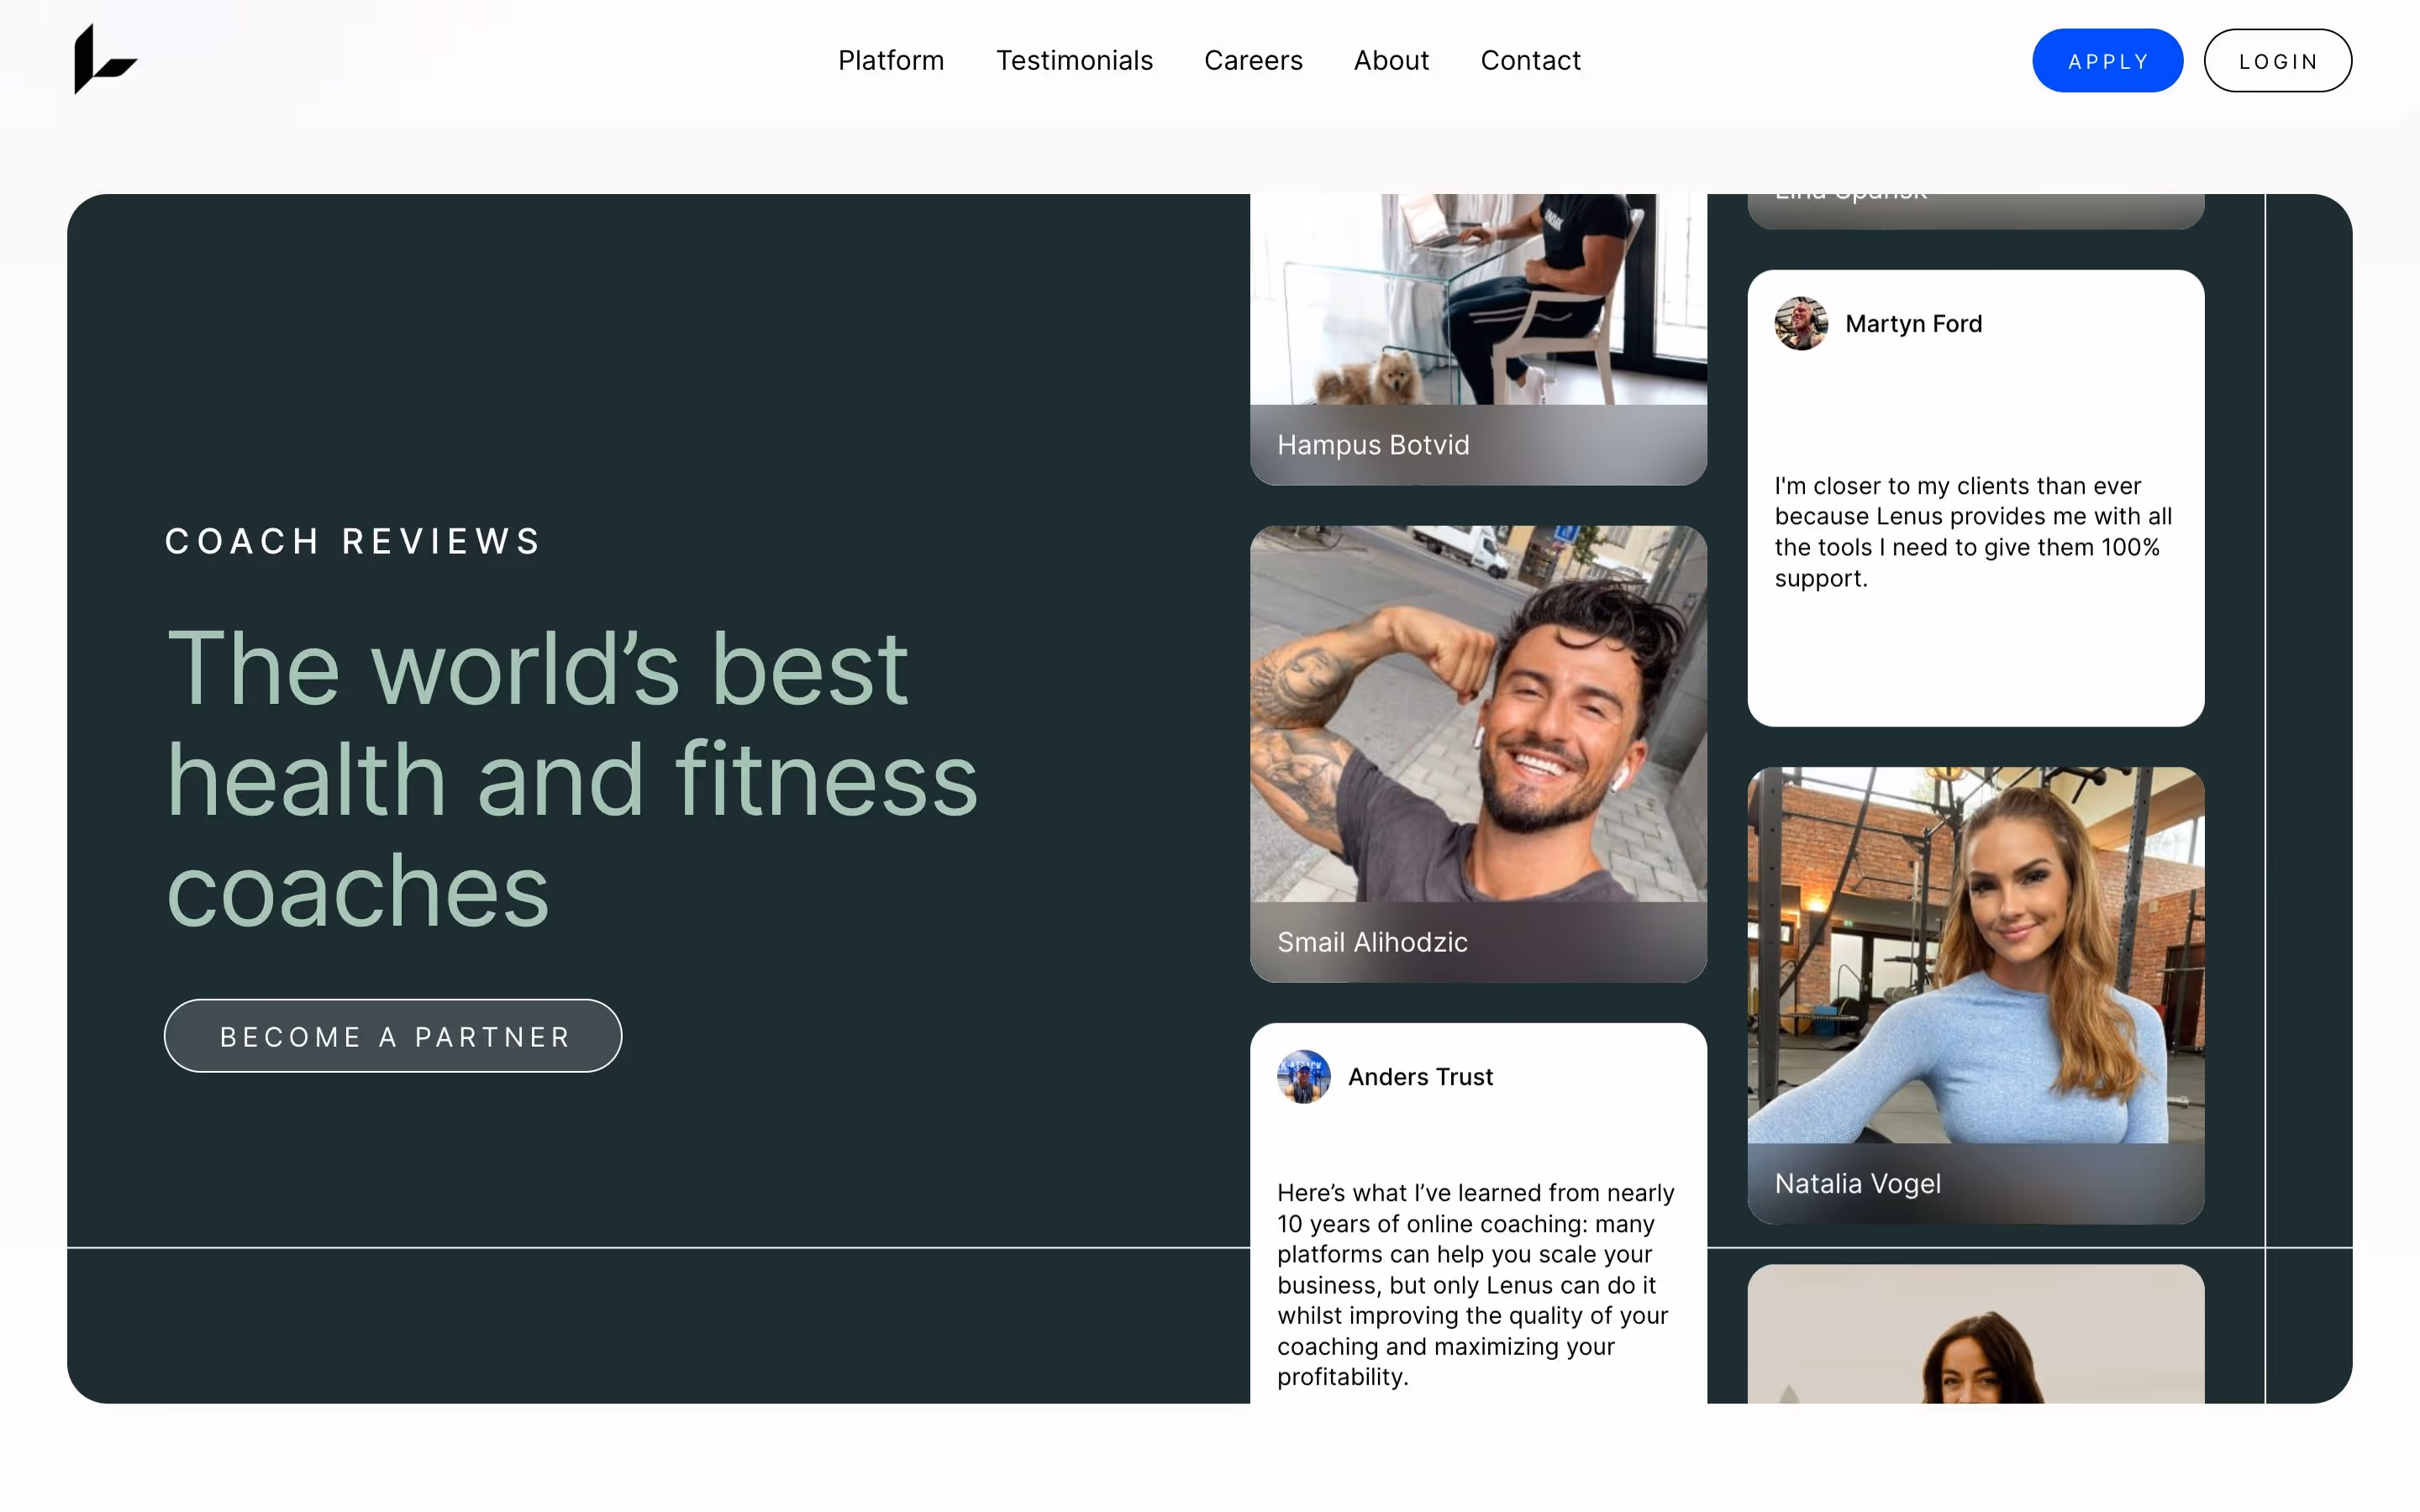This screenshot has width=2420, height=1512.
Task: Click the Martyn Ford name text
Action: point(1913,324)
